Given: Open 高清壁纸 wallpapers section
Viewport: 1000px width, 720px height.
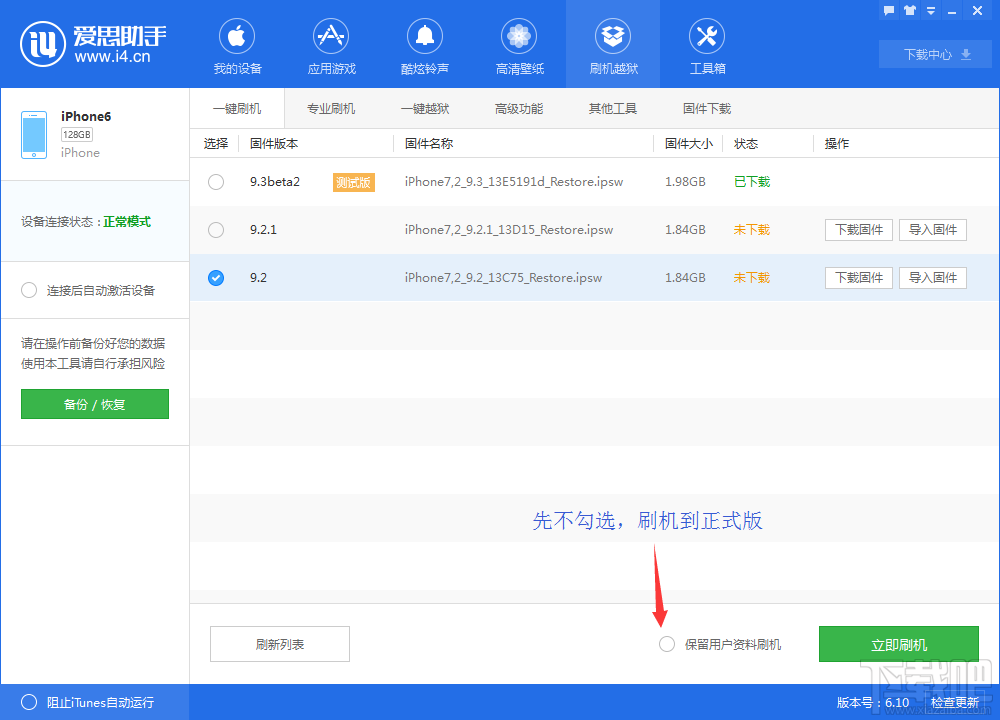Looking at the screenshot, I should click(519, 45).
